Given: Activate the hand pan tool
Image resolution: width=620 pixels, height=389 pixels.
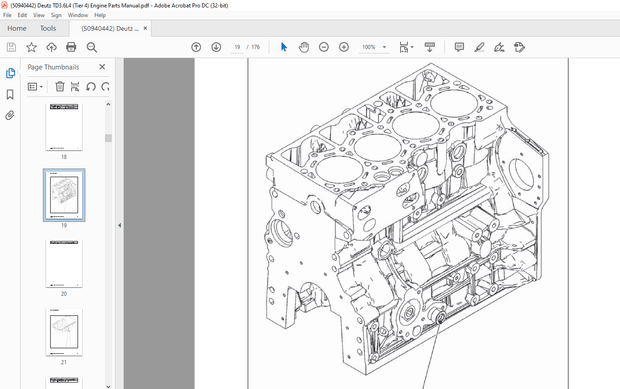Looking at the screenshot, I should 304,47.
